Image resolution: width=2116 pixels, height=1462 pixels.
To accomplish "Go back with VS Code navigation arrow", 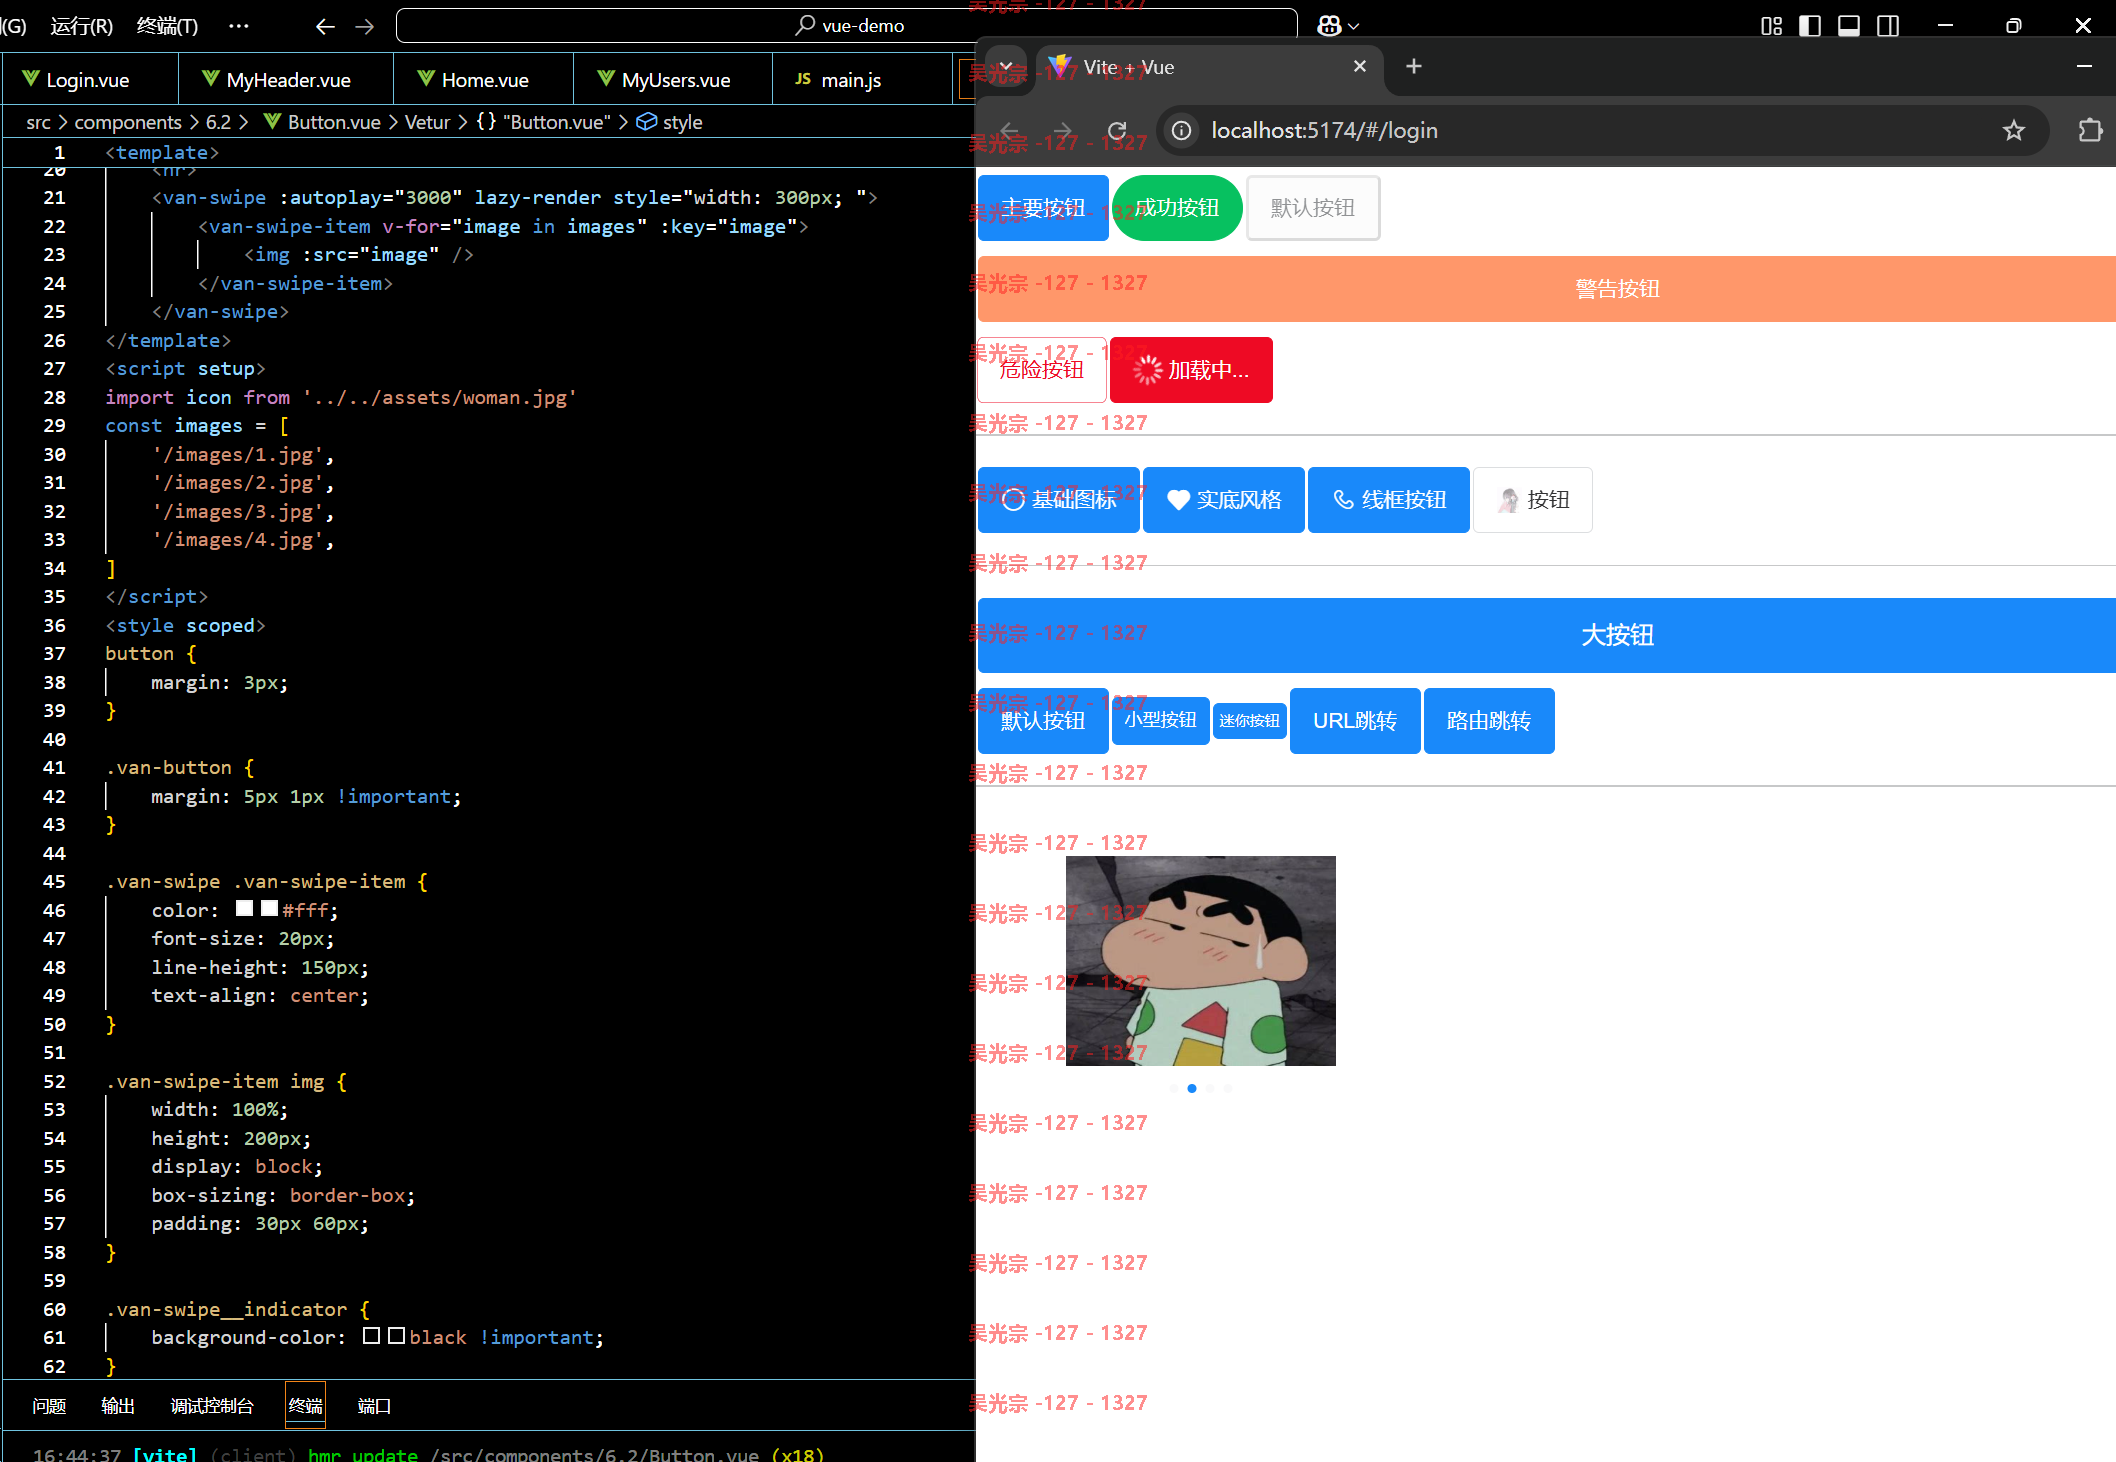I will [x=325, y=26].
